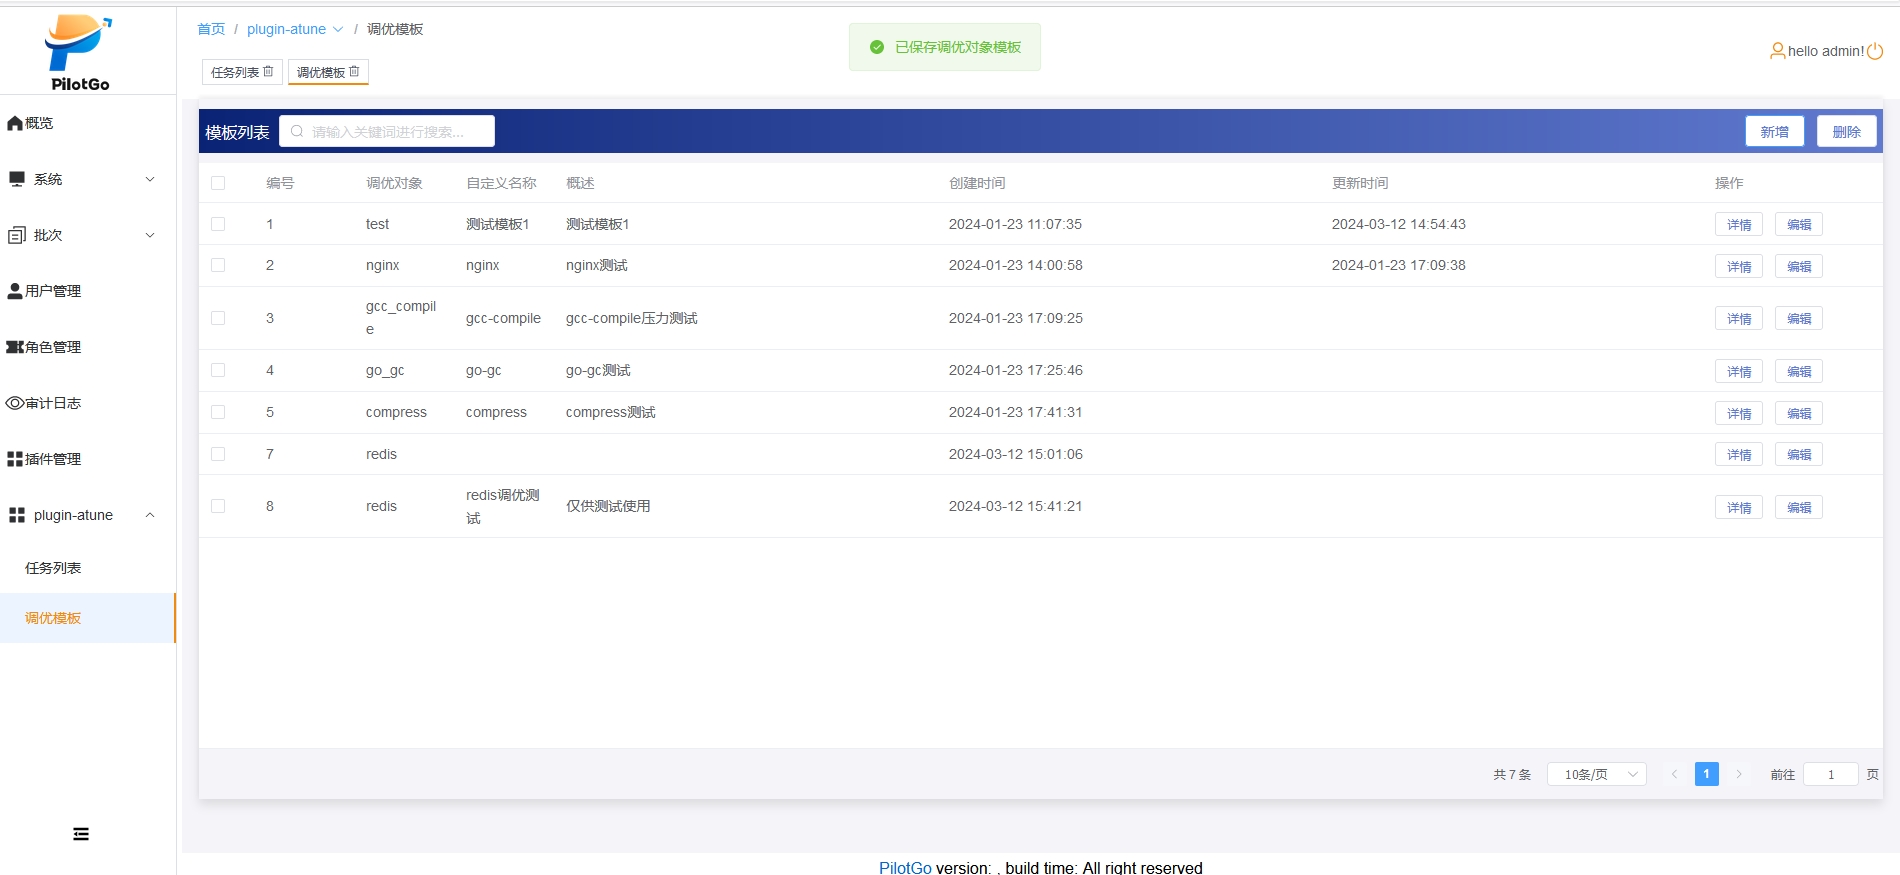Select checkbox for compress template row
The image size is (1900, 875).
click(x=218, y=412)
